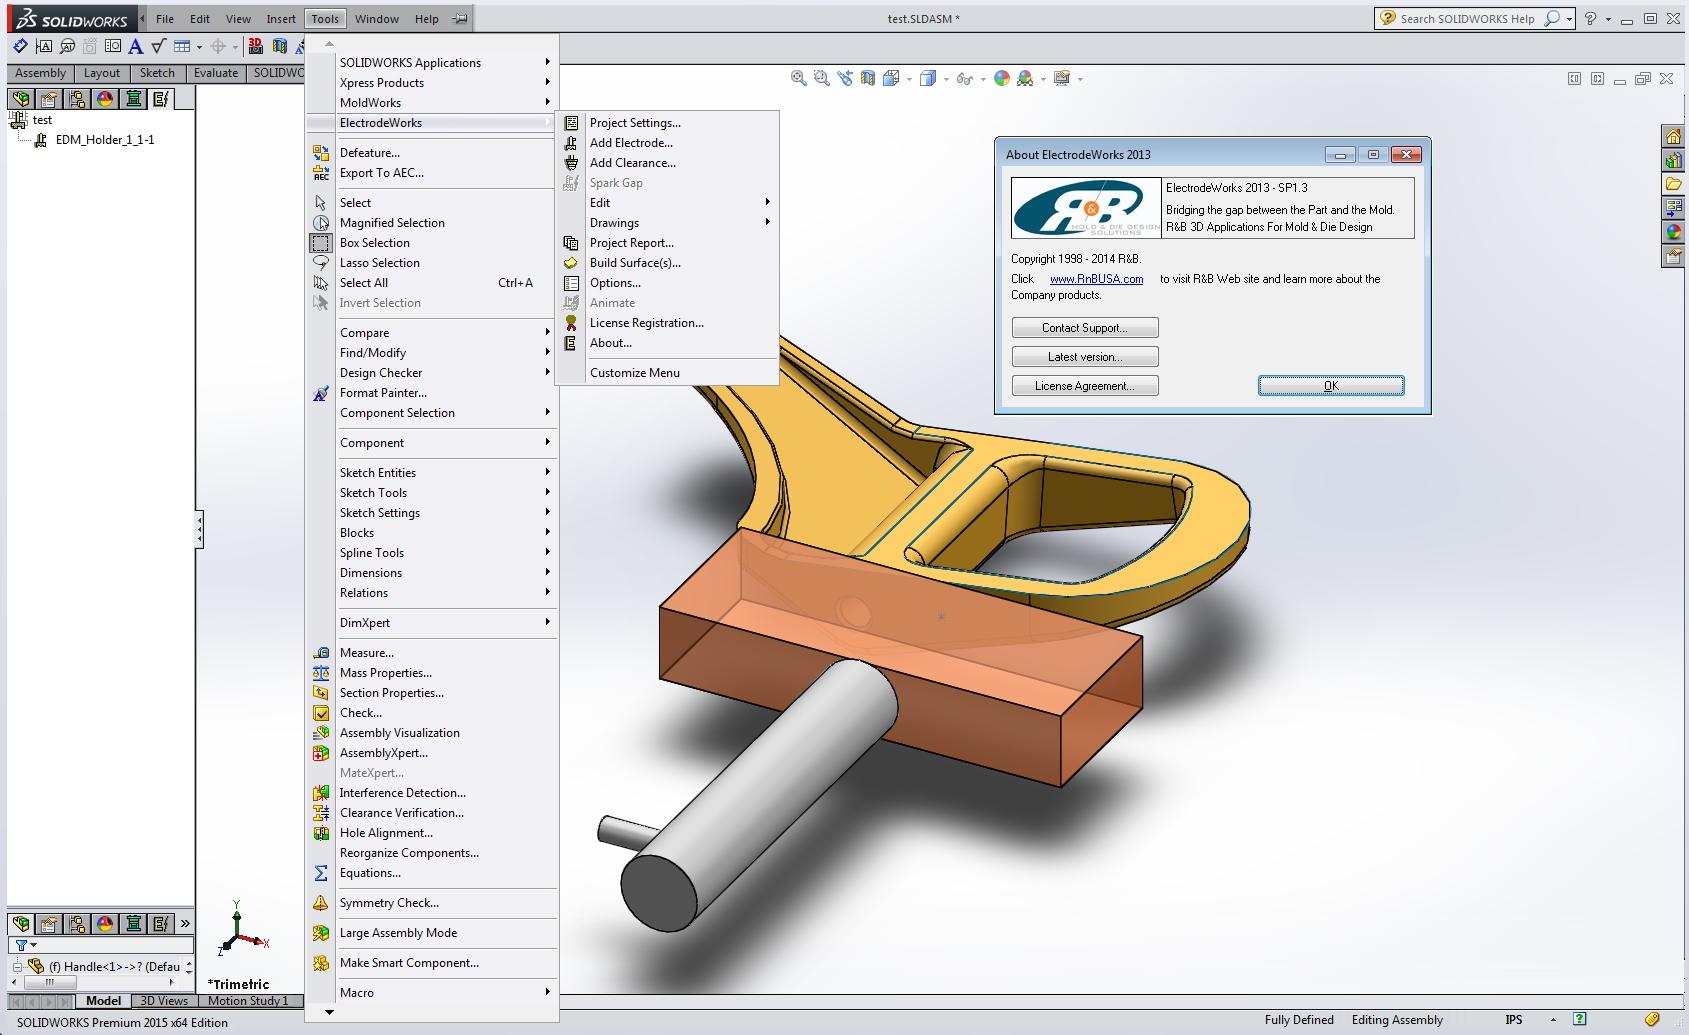Switch to the Evaluate tab
1689x1035 pixels.
(216, 73)
